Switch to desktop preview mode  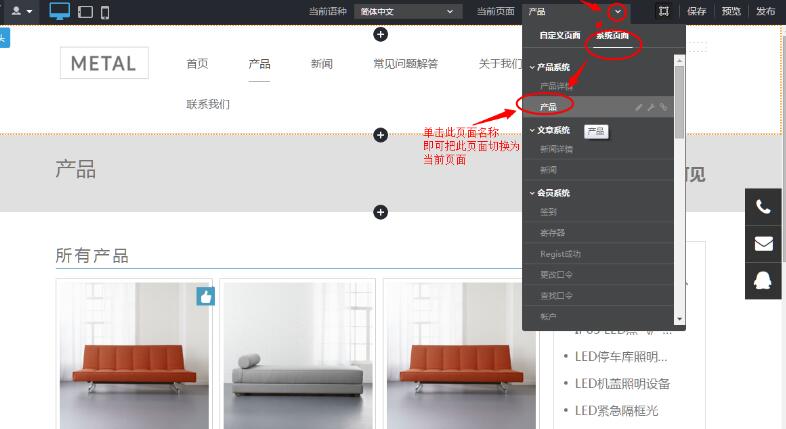[x=60, y=11]
